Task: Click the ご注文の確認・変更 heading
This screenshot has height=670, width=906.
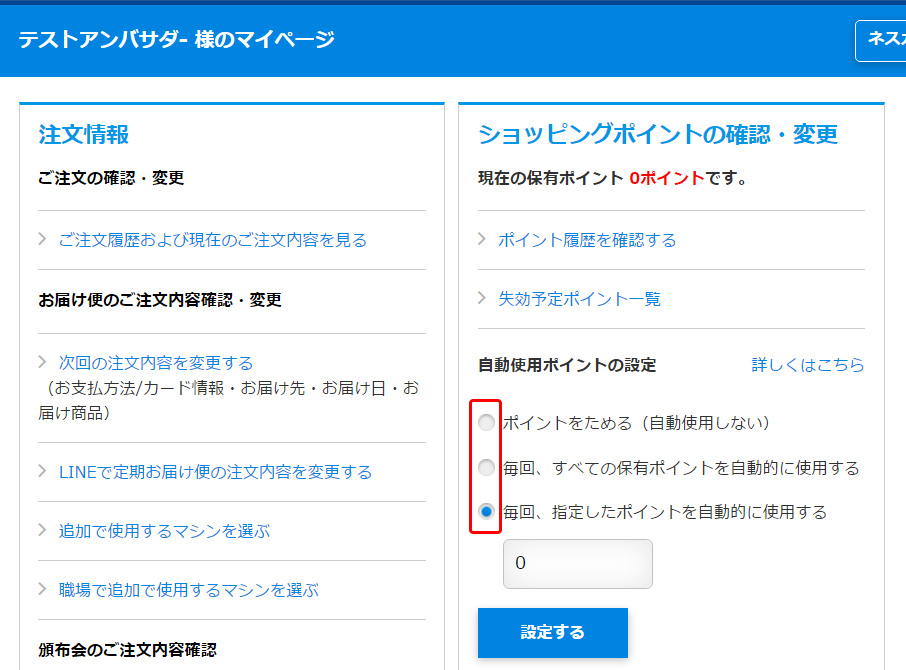Action: 111,178
